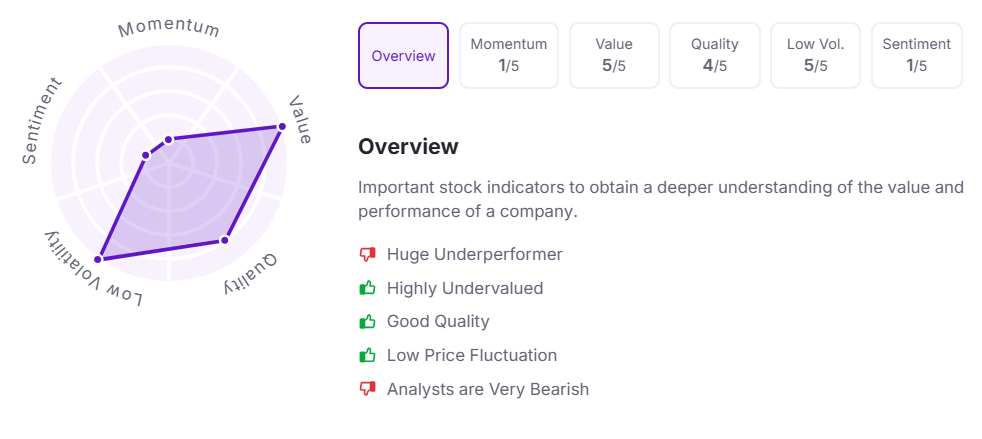The width and height of the screenshot is (982, 439).
Task: Click the Momentum axis label on radar chart
Action: click(169, 27)
